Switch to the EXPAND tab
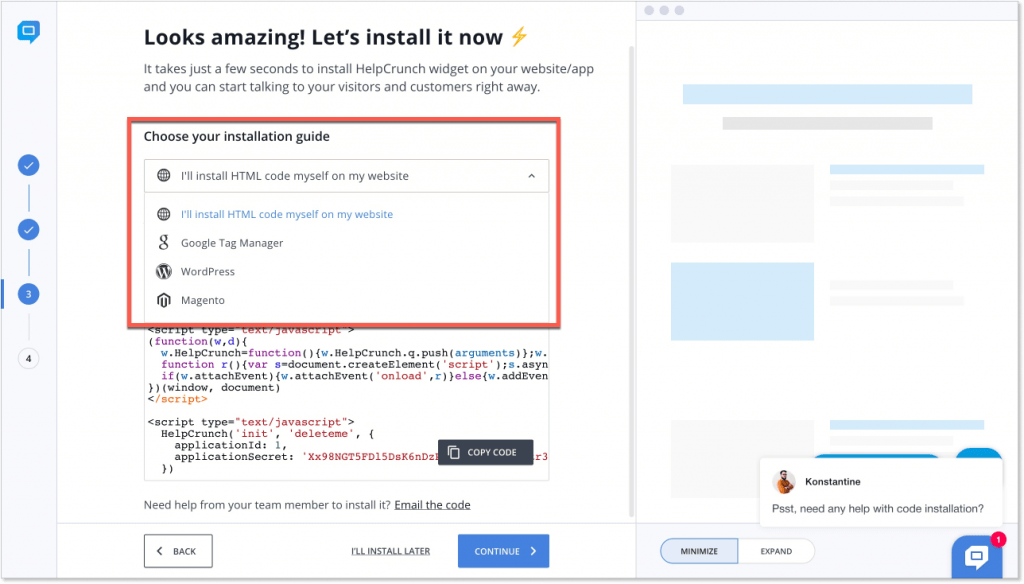 pyautogui.click(x=778, y=550)
